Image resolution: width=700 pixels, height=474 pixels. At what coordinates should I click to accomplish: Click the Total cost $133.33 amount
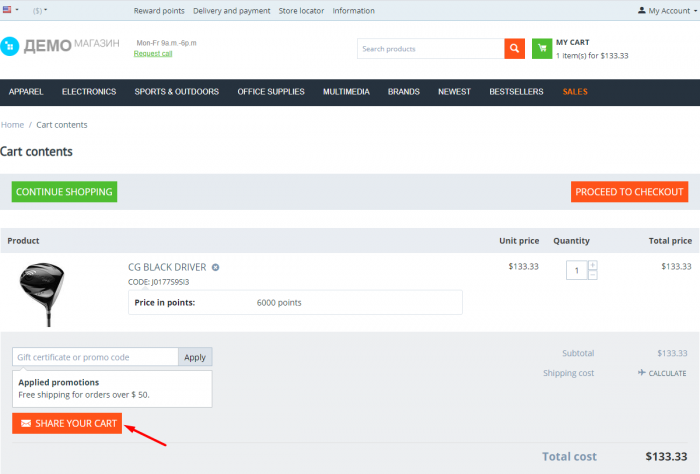pos(667,457)
